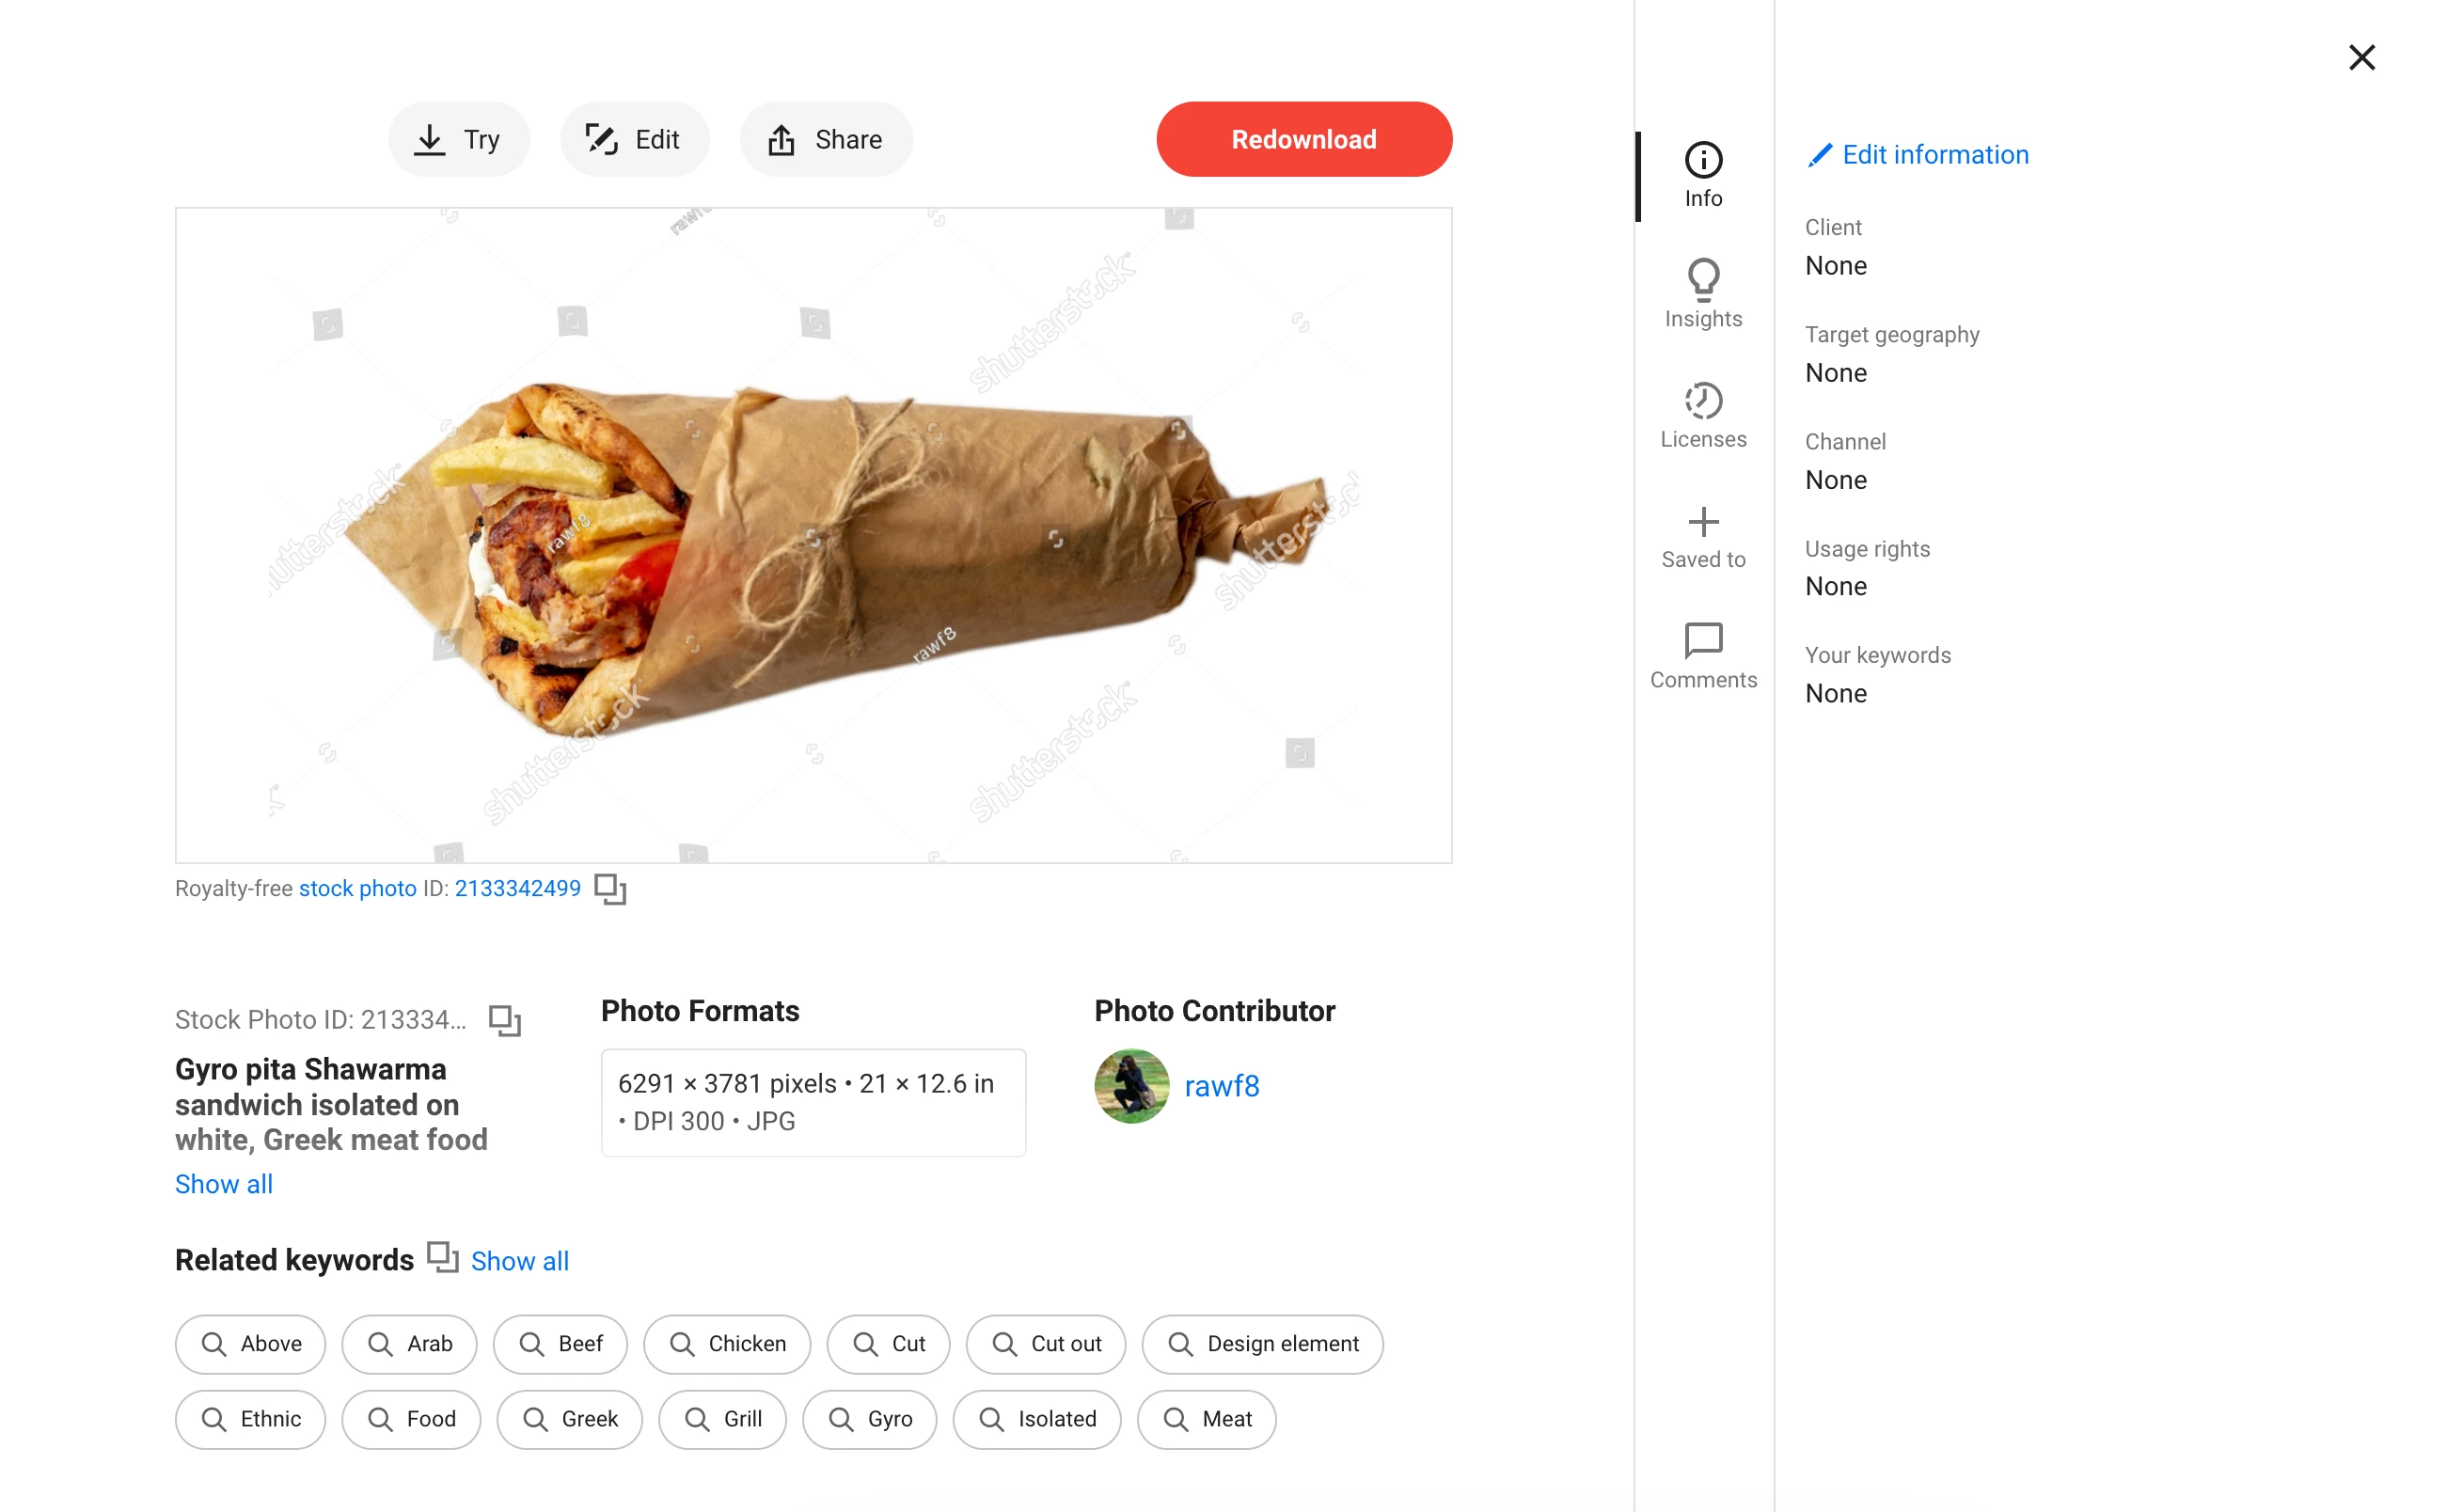Click the Edit information pencil link
The height and width of the screenshot is (1512, 2447).
(1917, 155)
